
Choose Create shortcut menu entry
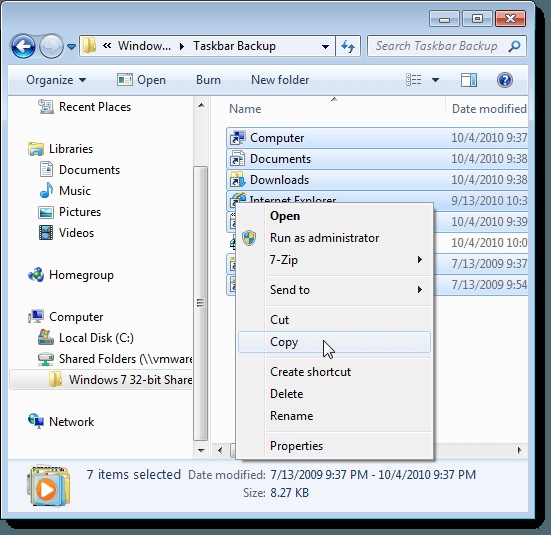pyautogui.click(x=334, y=372)
